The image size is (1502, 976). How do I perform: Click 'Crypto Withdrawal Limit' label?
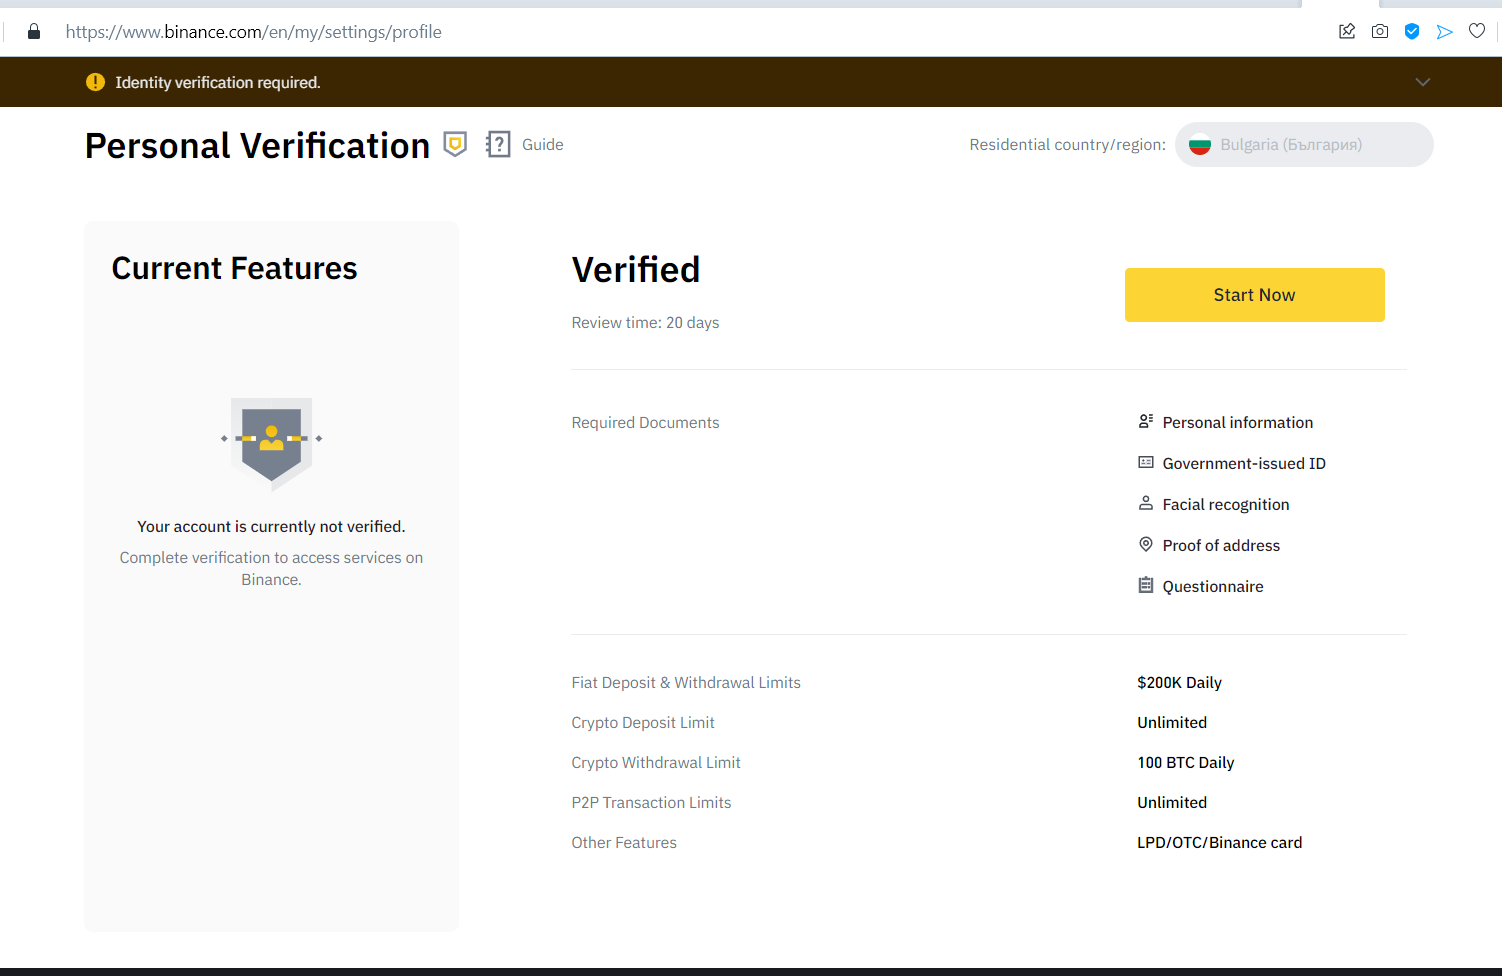pos(656,763)
